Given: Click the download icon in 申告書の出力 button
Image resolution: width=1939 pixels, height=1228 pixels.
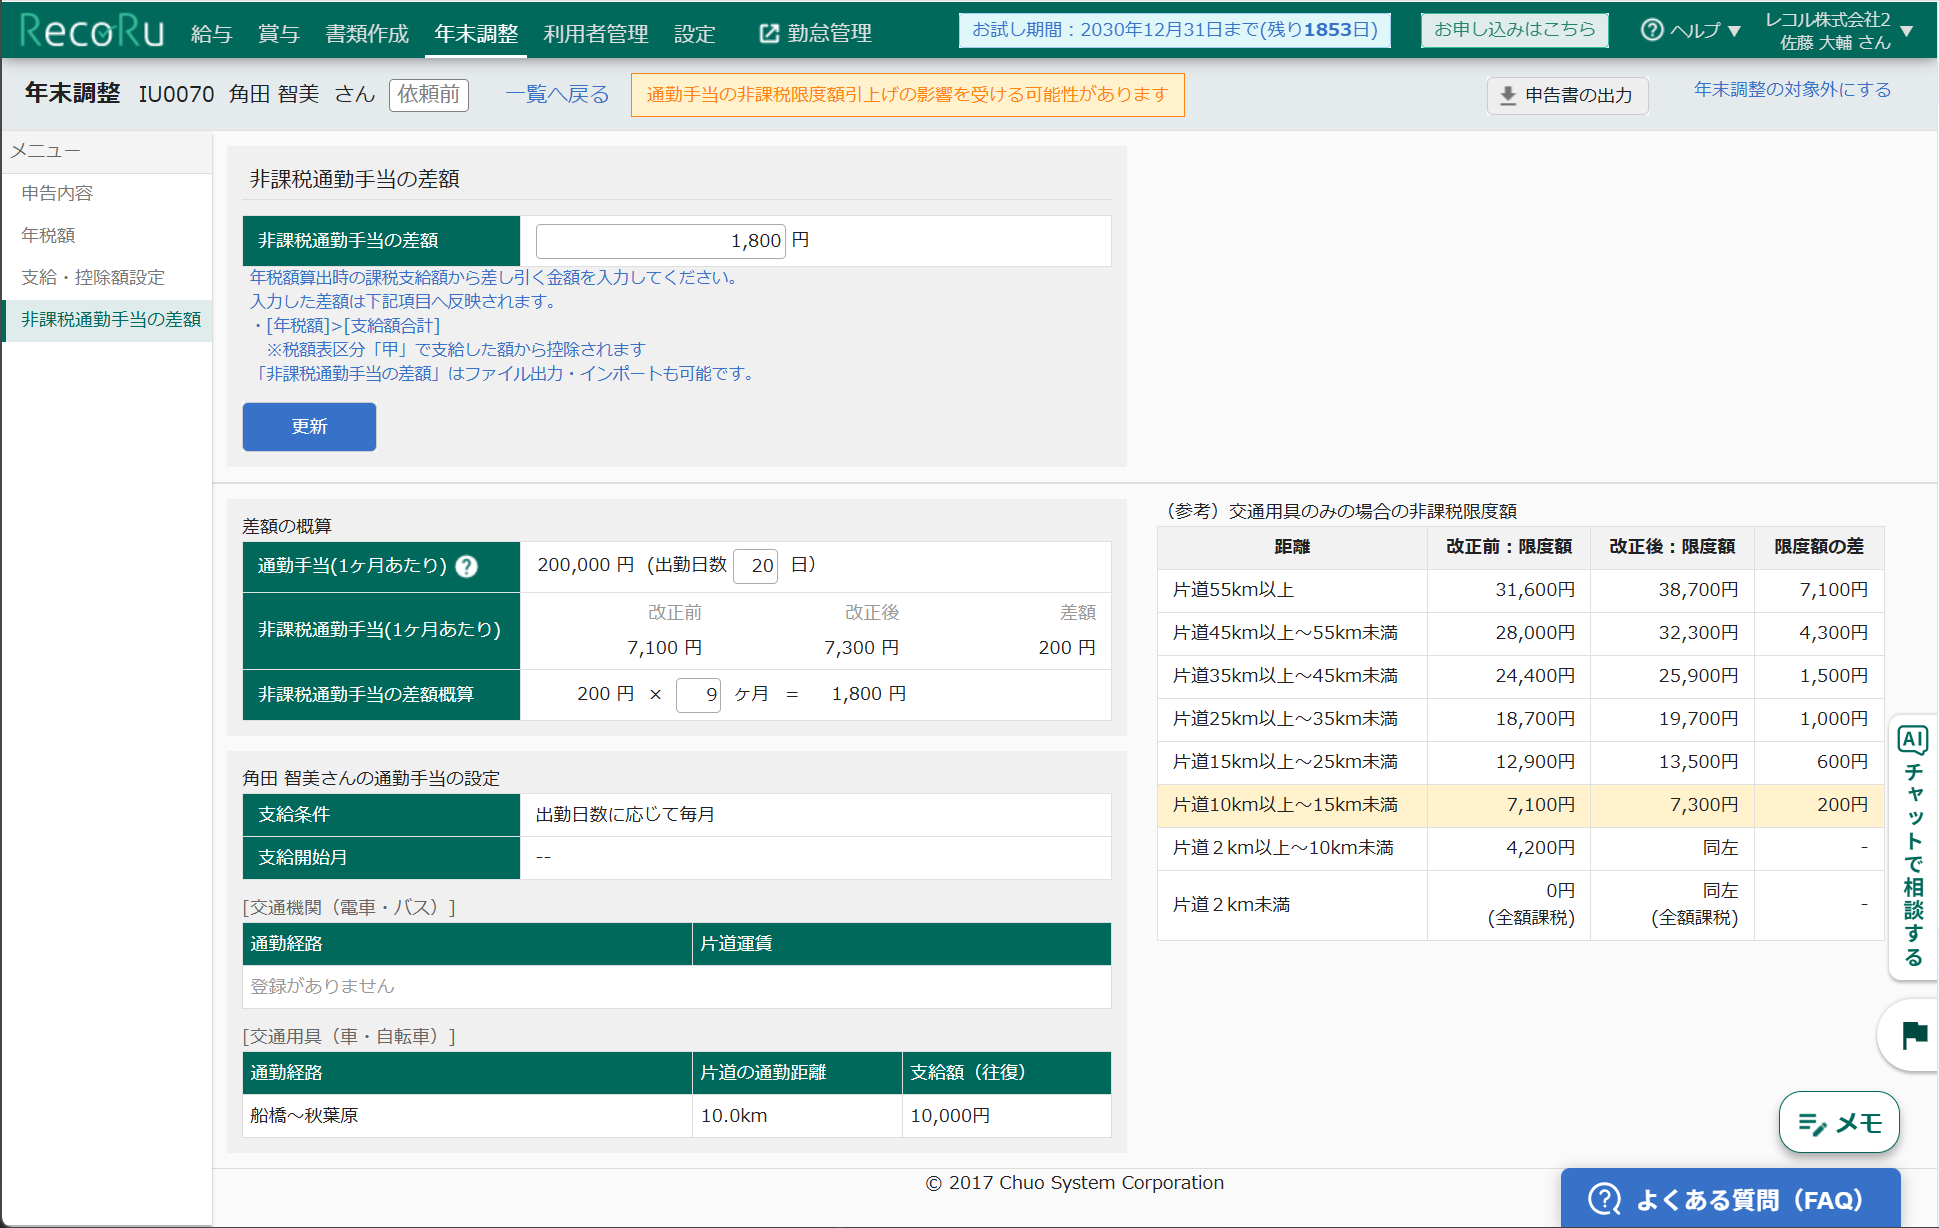Looking at the screenshot, I should [x=1506, y=95].
